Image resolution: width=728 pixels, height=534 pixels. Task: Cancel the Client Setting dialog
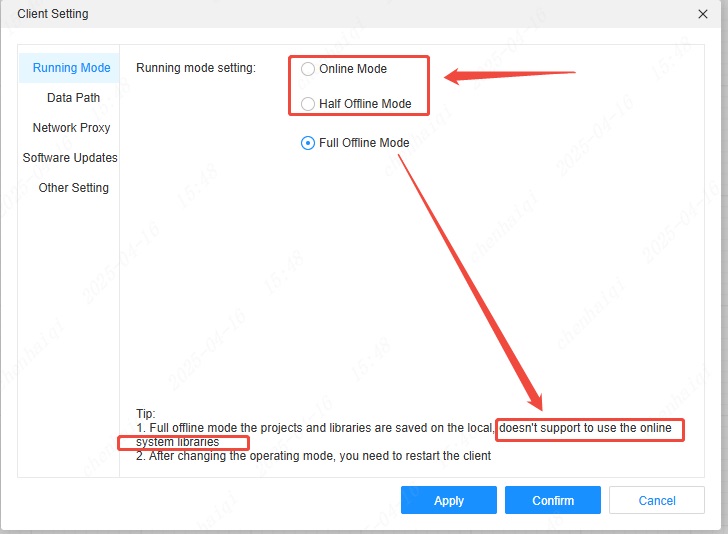[657, 500]
